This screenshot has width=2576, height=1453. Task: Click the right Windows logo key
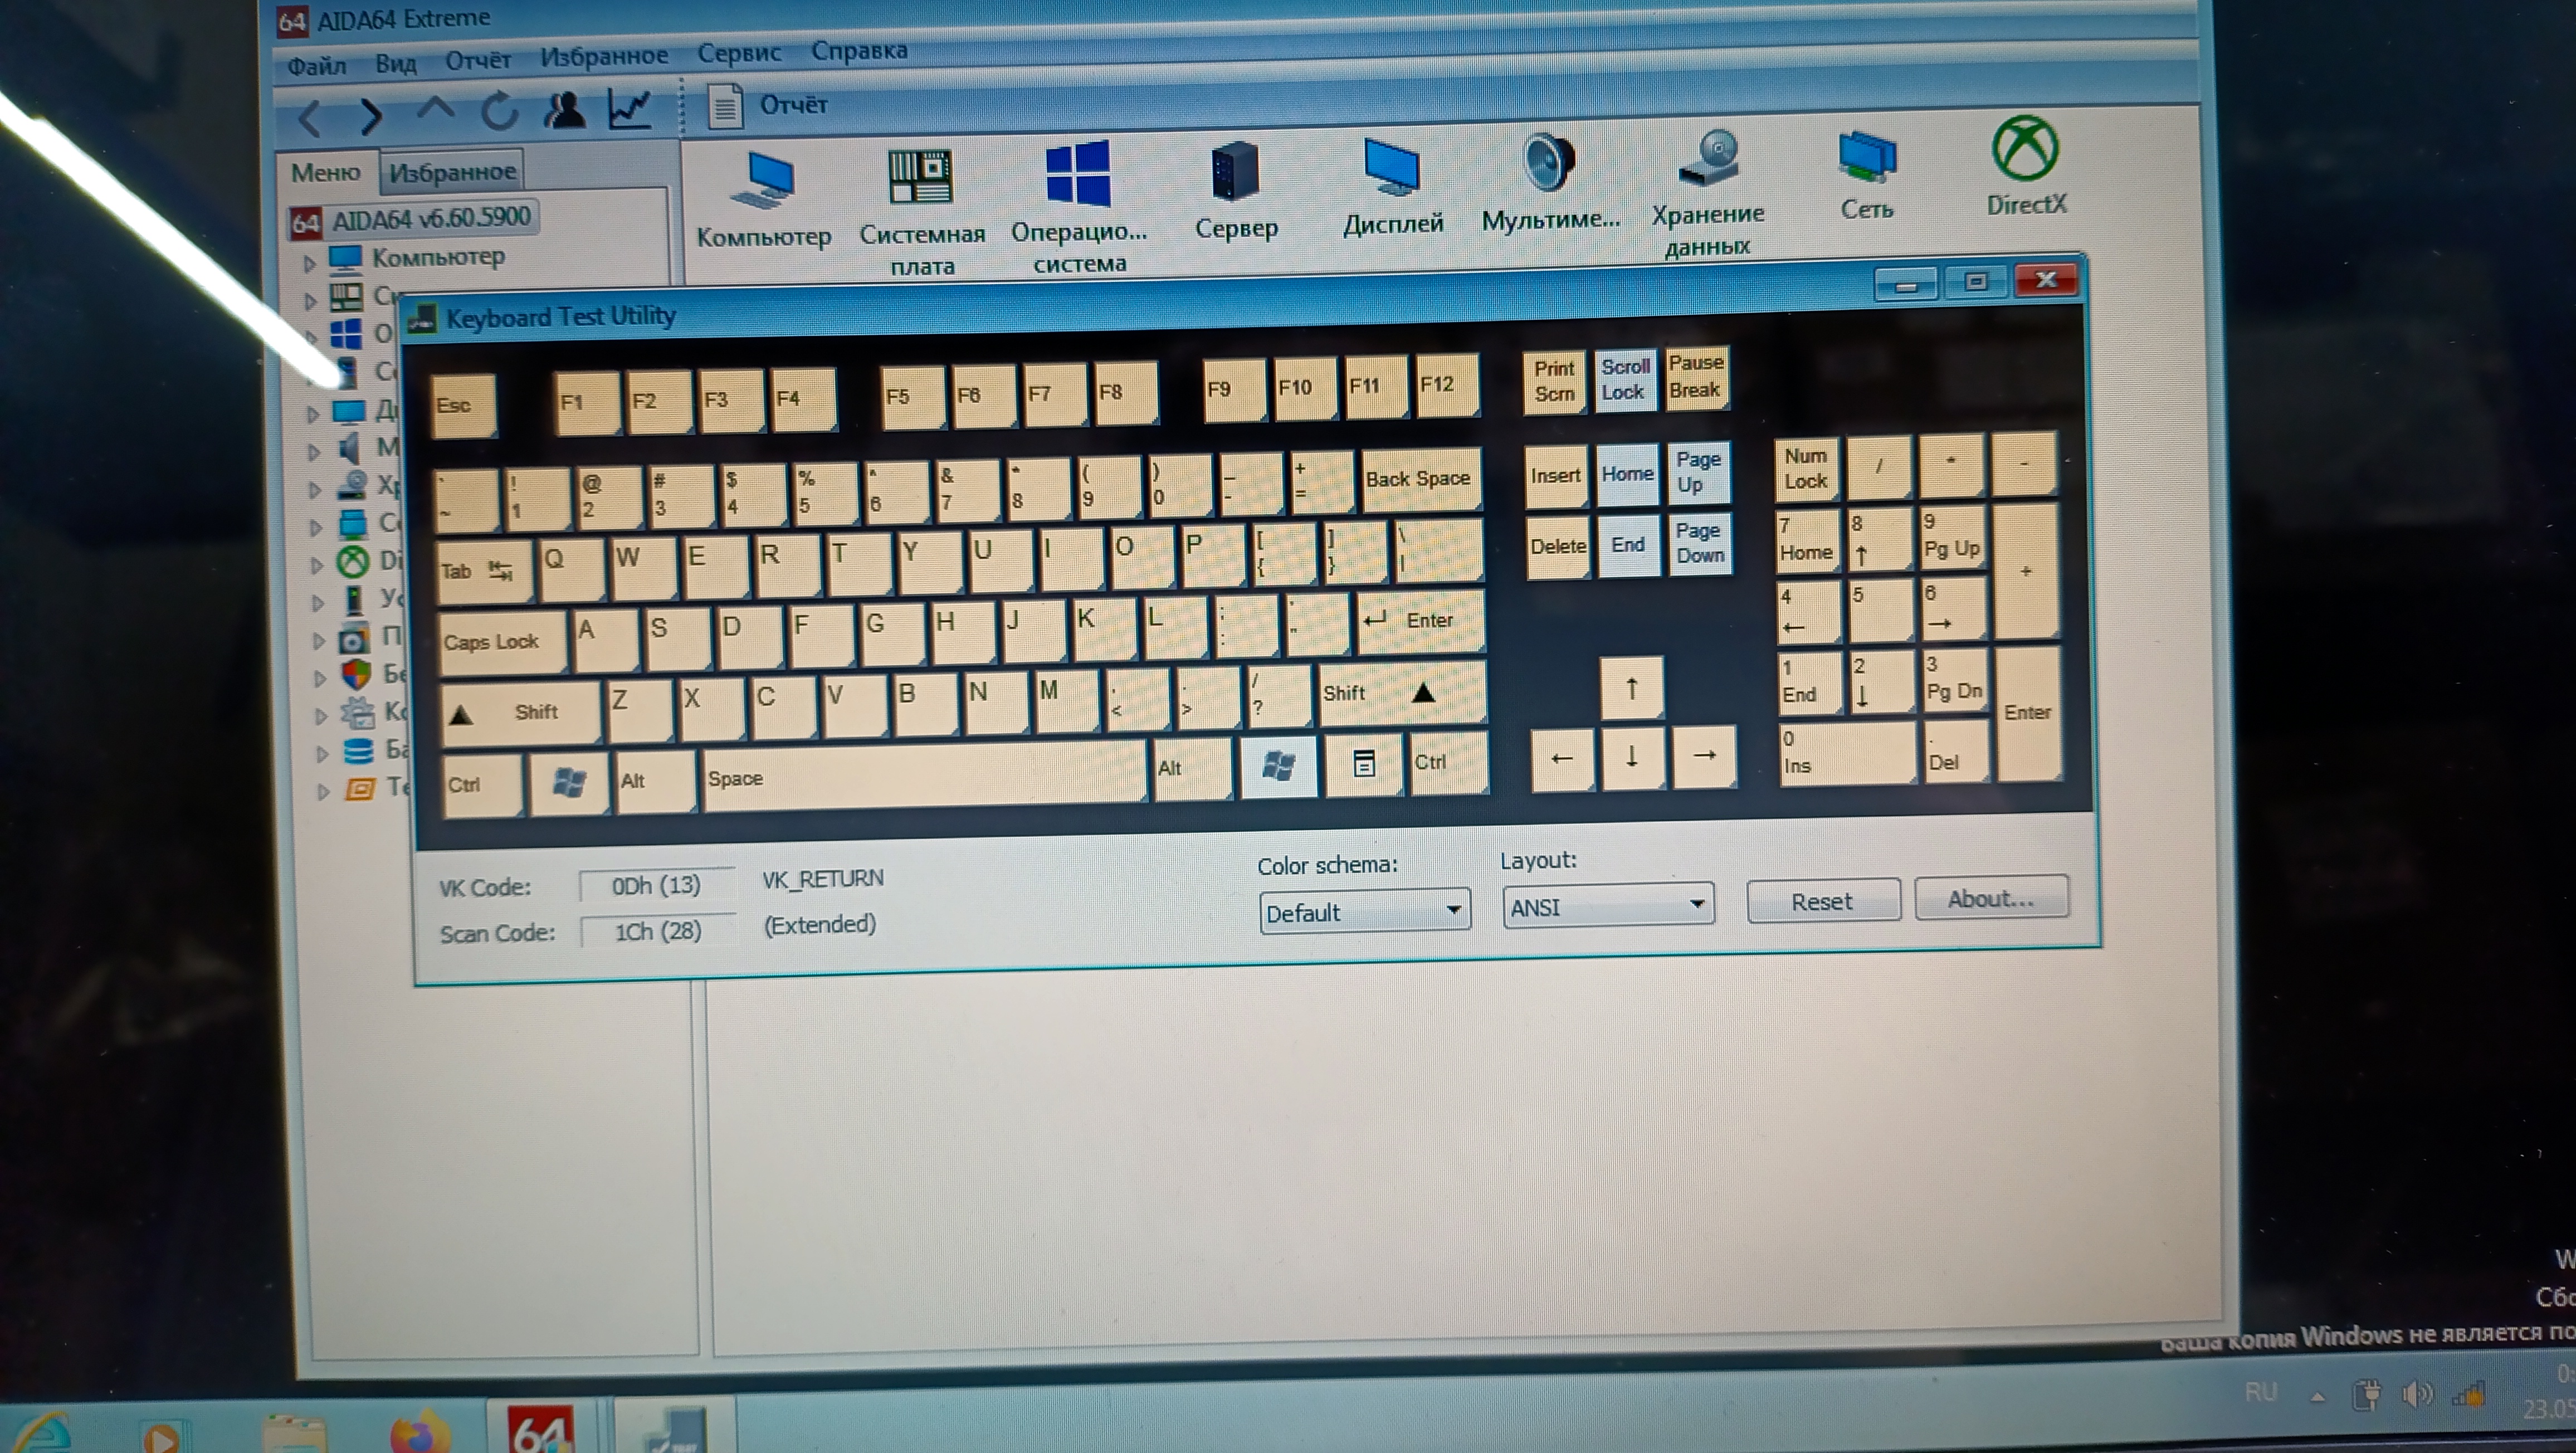1279,766
